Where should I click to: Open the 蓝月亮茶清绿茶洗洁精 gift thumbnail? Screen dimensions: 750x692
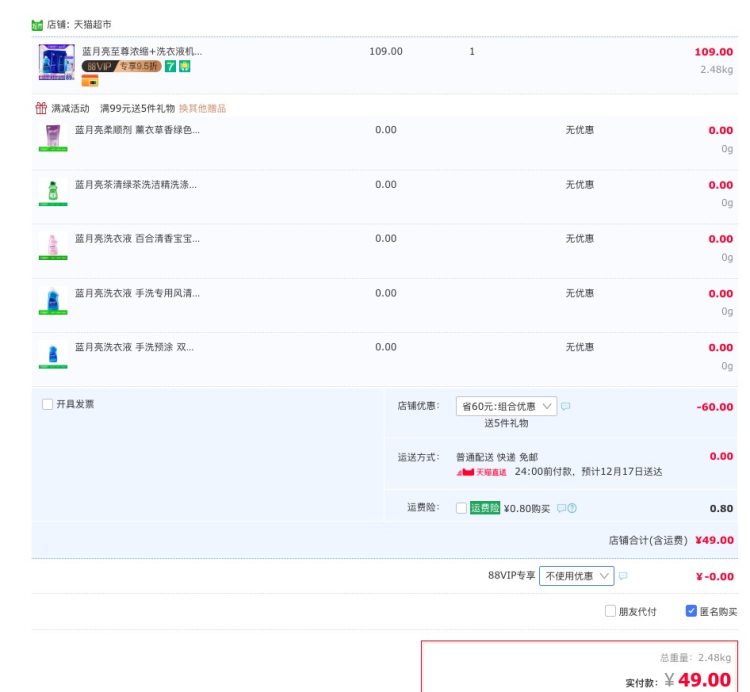53,193
